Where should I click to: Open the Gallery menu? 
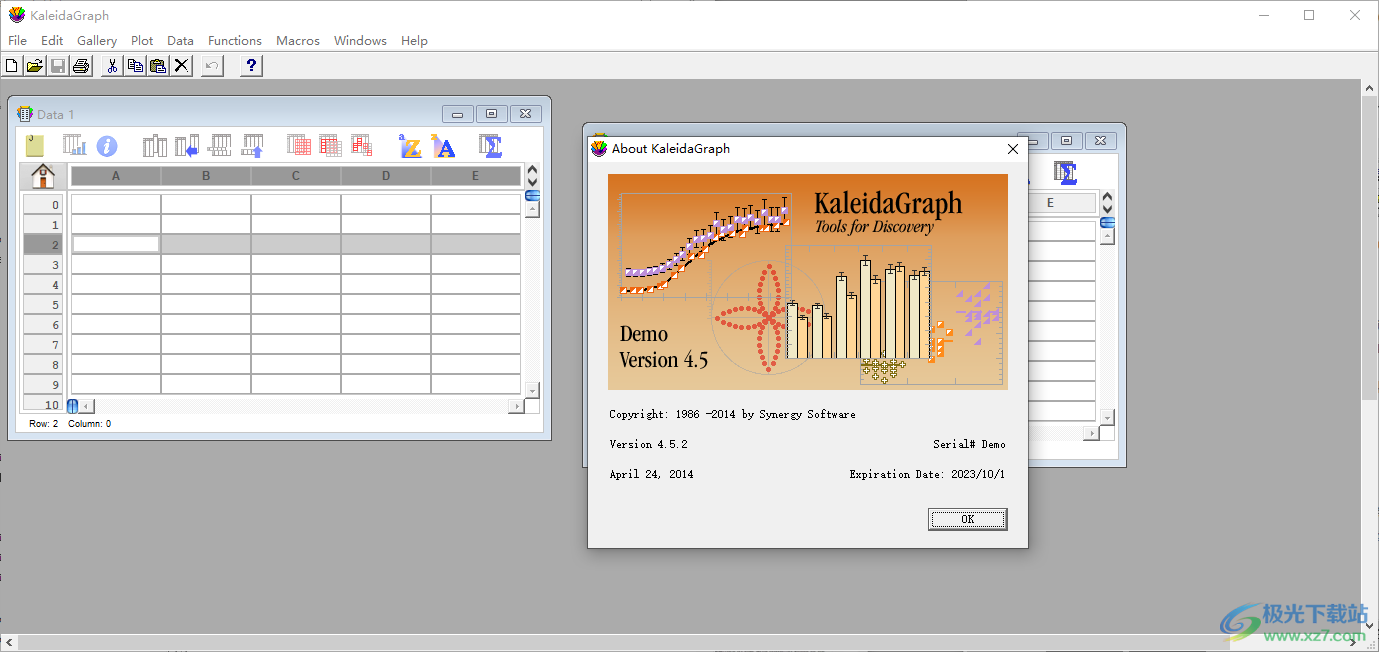pyautogui.click(x=97, y=41)
